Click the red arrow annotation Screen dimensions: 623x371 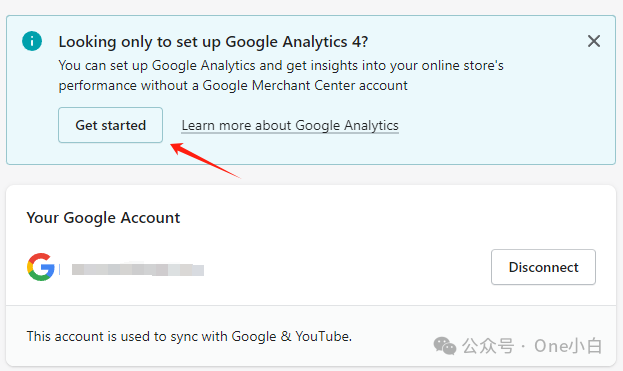205,160
